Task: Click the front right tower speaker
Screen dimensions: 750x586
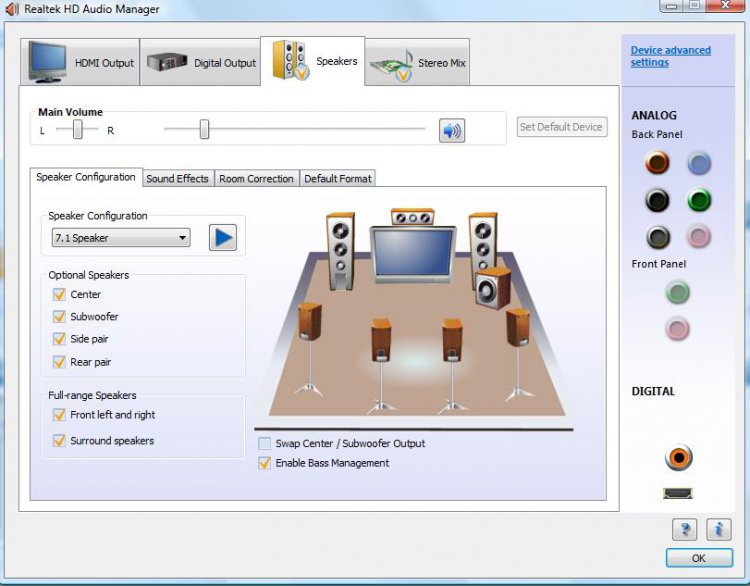Action: (x=482, y=246)
